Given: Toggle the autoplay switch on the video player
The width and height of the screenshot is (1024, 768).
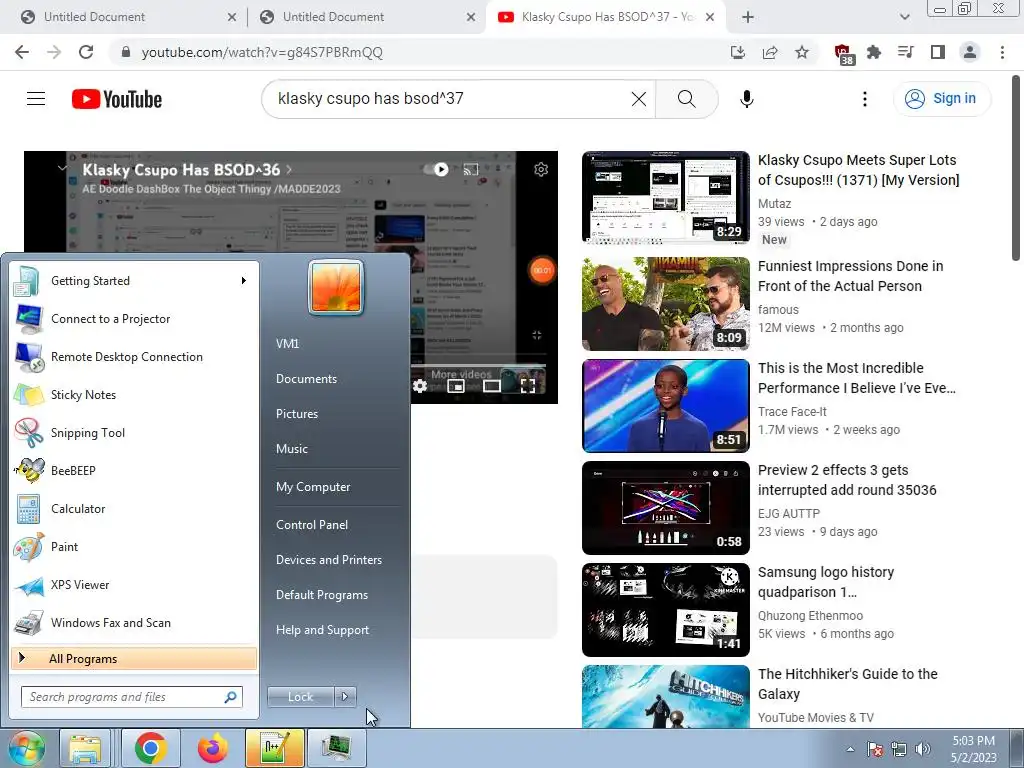Looking at the screenshot, I should [x=436, y=170].
